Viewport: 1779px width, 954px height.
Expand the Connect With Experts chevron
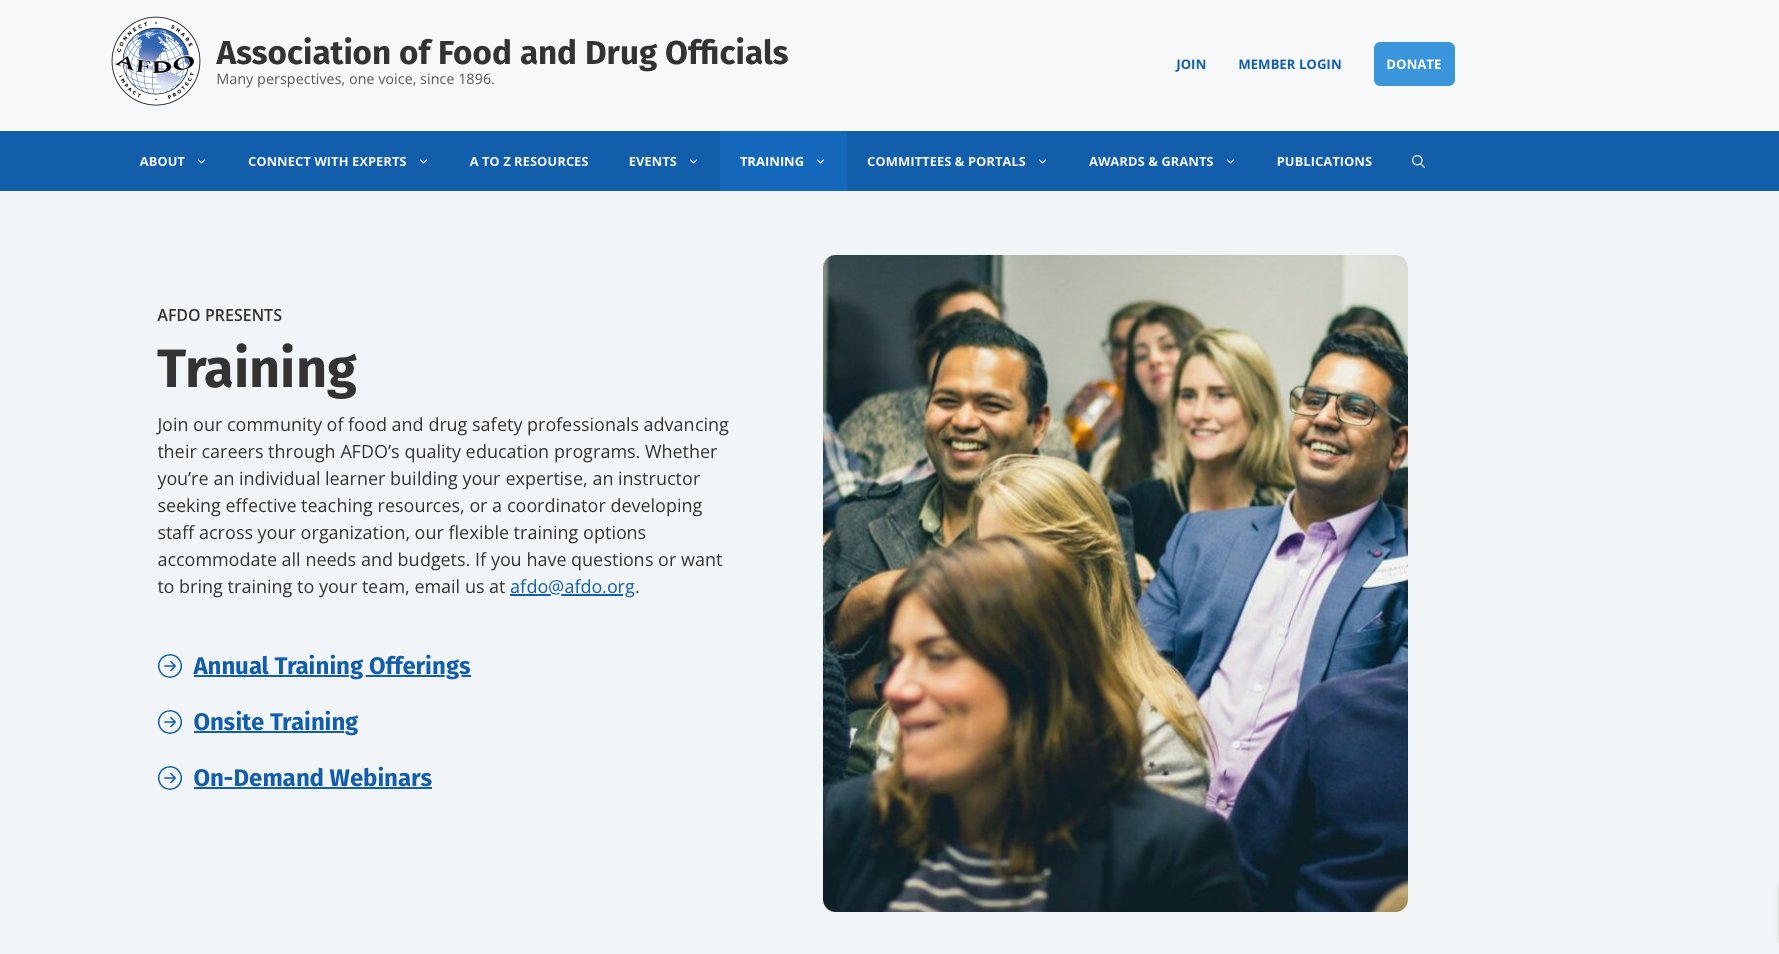pyautogui.click(x=423, y=161)
